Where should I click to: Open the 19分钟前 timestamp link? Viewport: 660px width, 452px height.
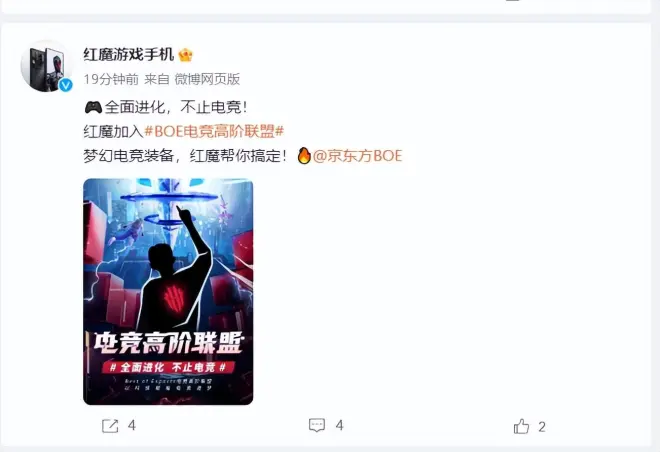click(111, 79)
